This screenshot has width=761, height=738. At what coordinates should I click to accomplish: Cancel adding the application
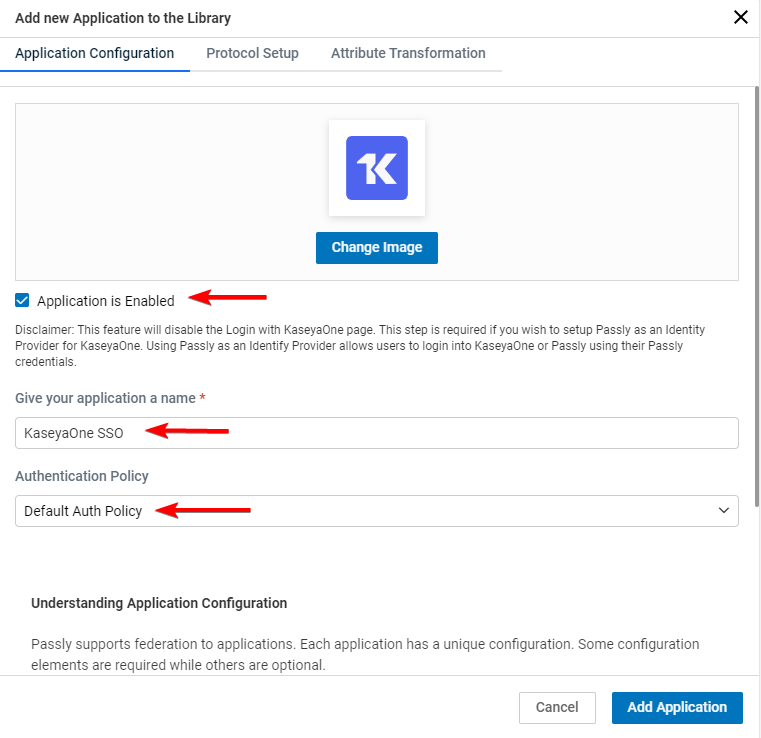click(x=557, y=707)
